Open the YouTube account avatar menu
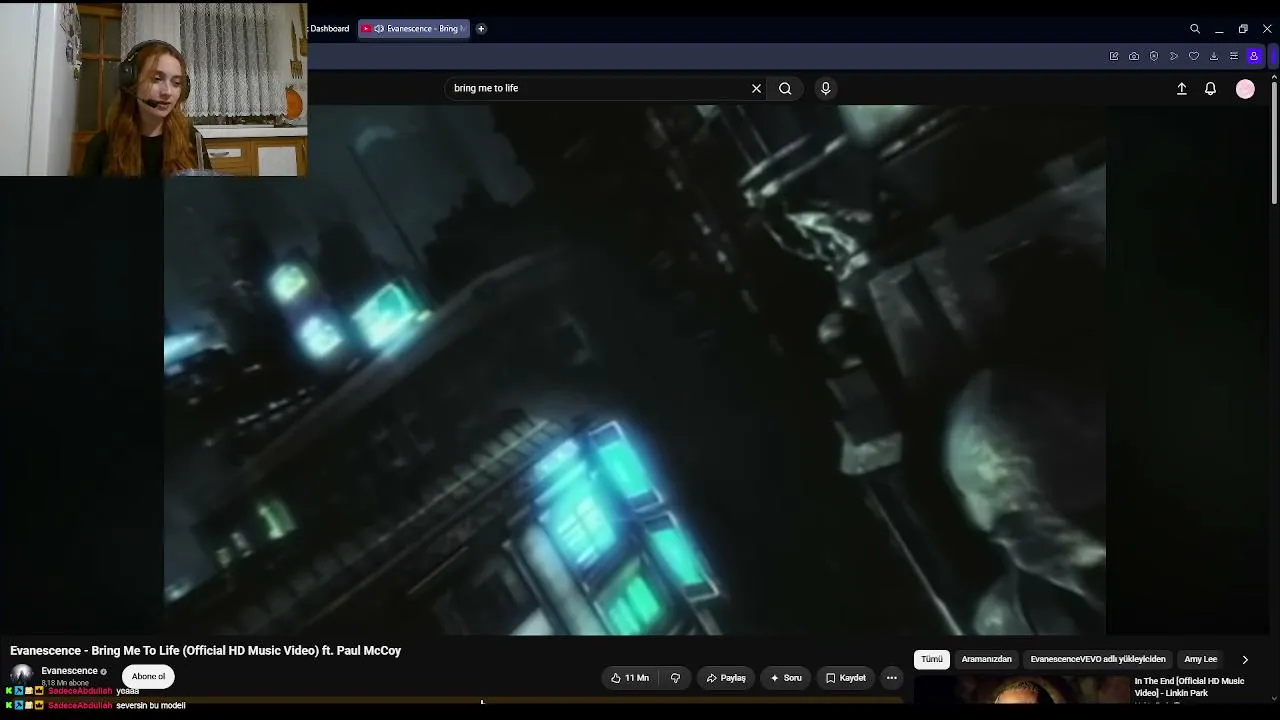The width and height of the screenshot is (1280, 720). pos(1245,89)
